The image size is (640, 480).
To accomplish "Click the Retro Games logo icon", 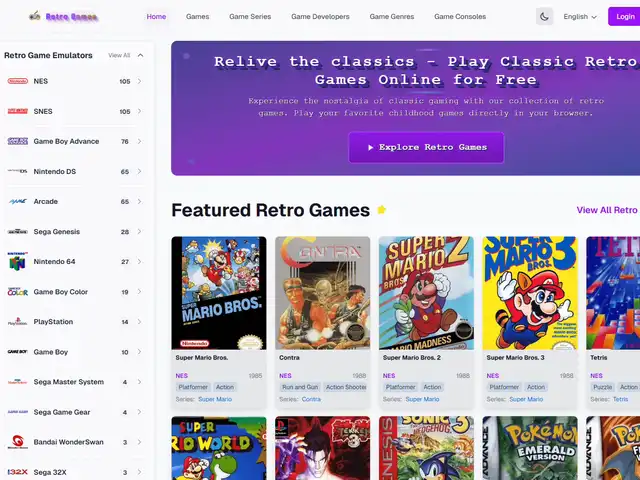I will (x=35, y=16).
